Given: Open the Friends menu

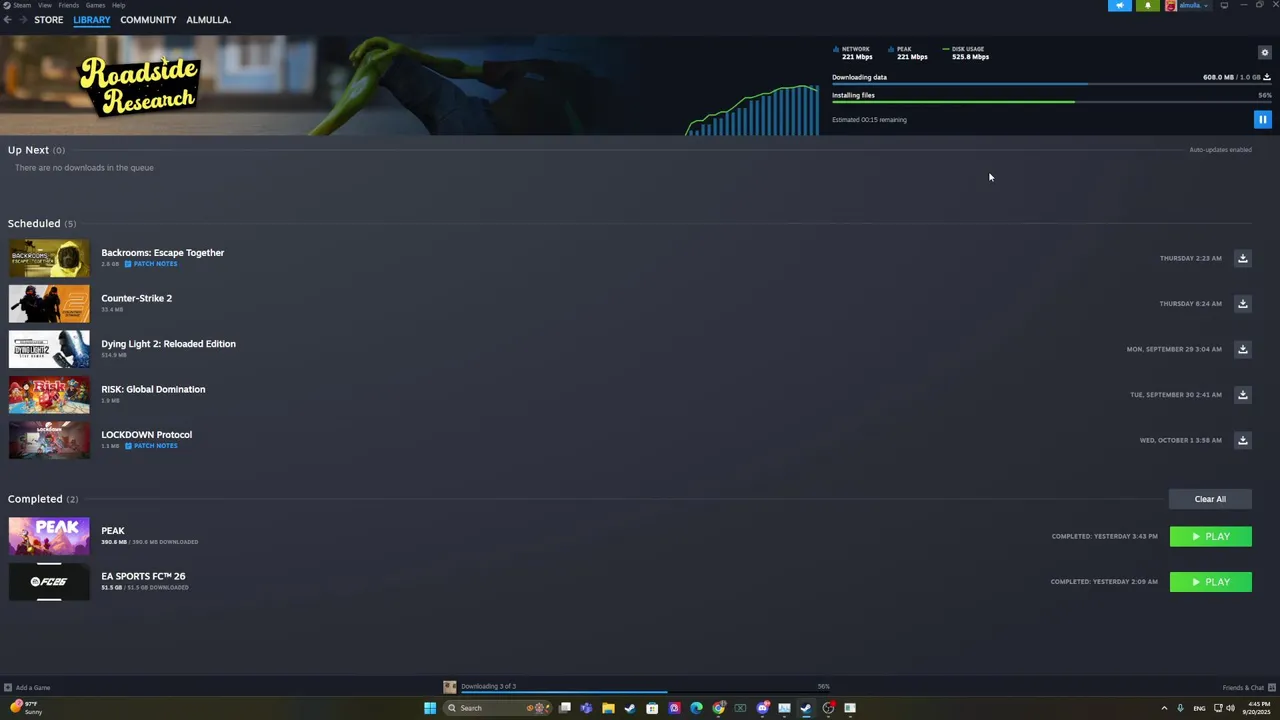Looking at the screenshot, I should tap(69, 5).
